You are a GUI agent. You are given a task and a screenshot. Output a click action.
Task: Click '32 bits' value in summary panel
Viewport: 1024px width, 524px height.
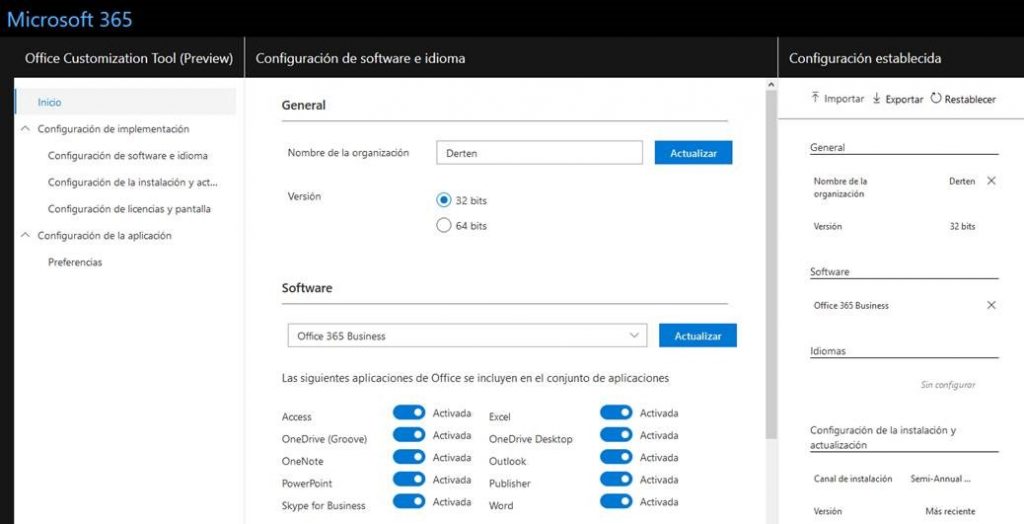click(x=962, y=226)
